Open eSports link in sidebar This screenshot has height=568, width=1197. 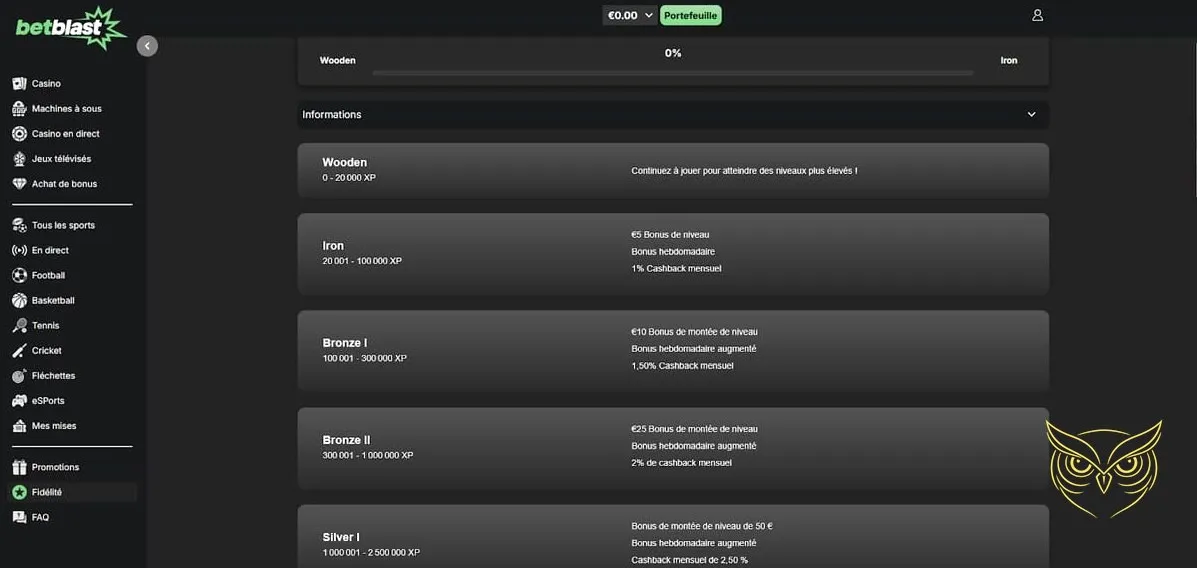(48, 401)
